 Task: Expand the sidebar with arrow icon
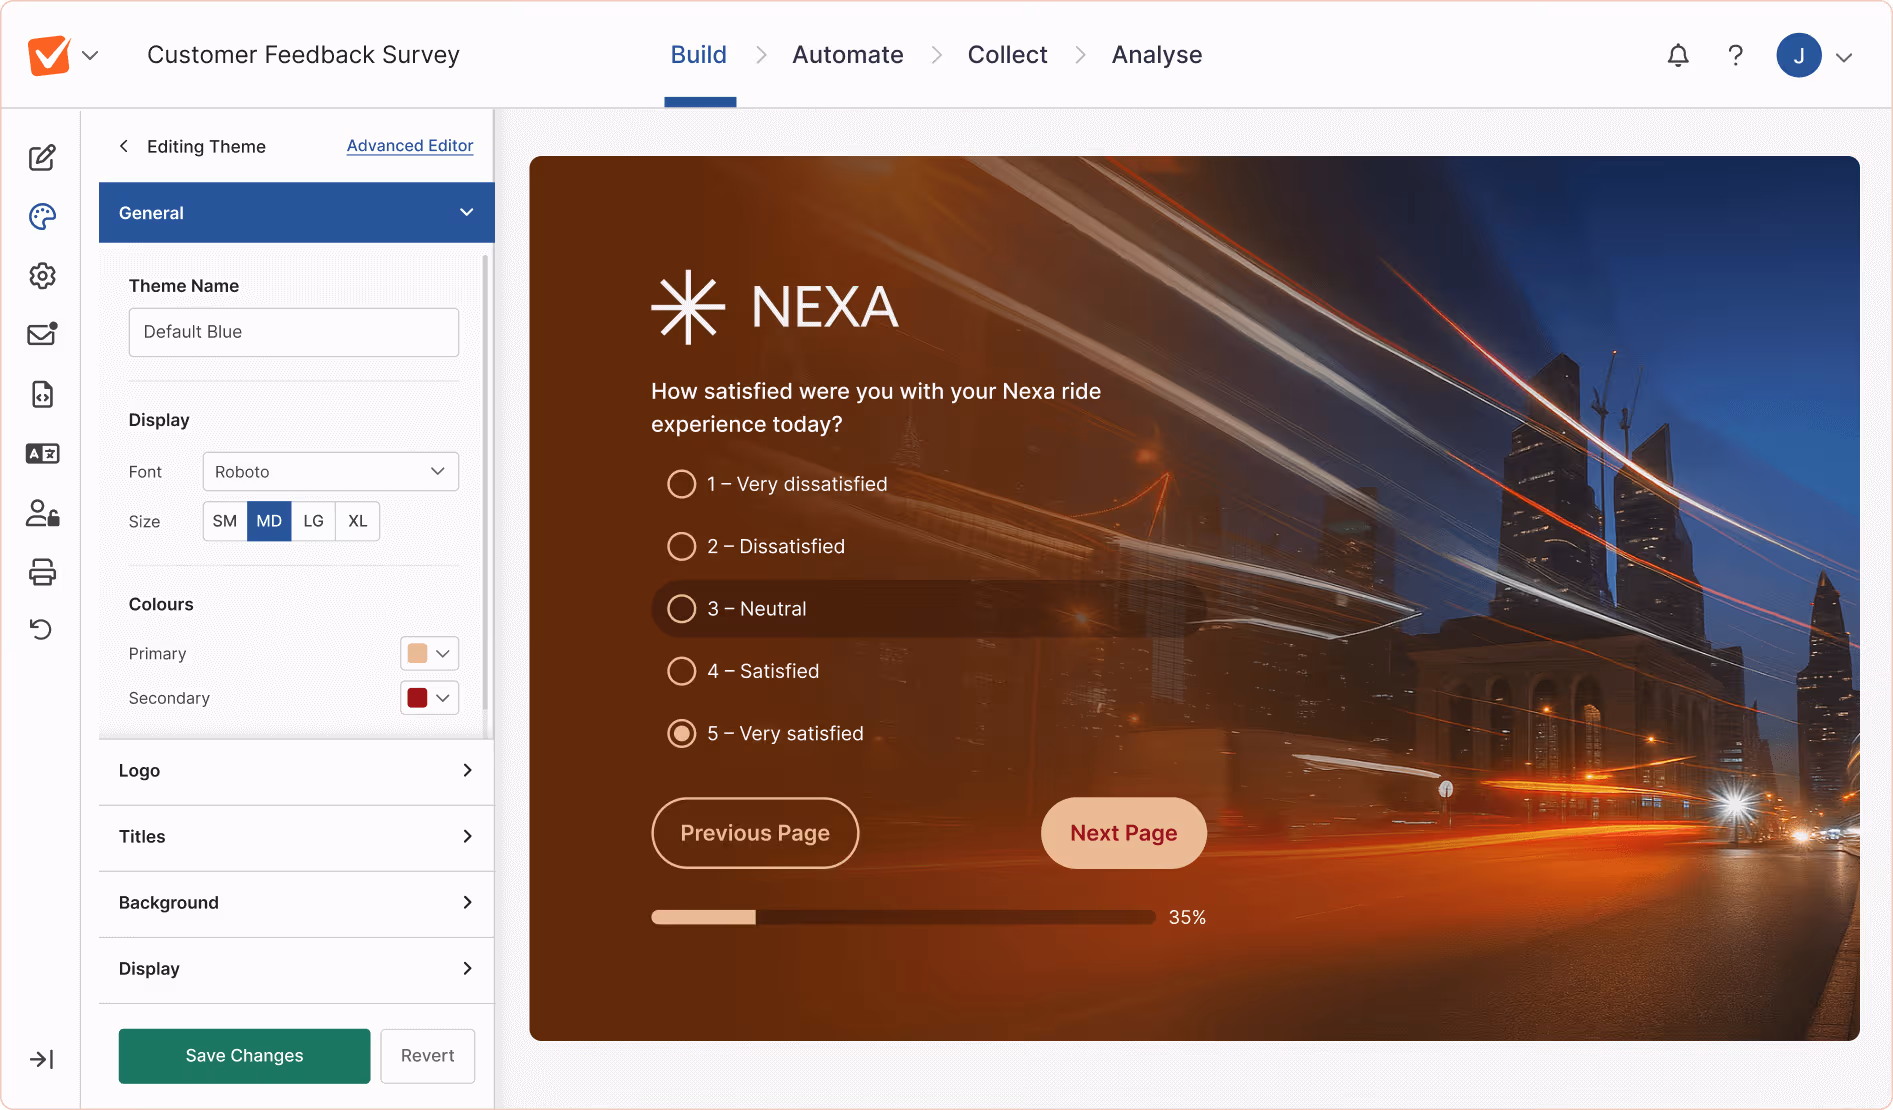pyautogui.click(x=42, y=1059)
